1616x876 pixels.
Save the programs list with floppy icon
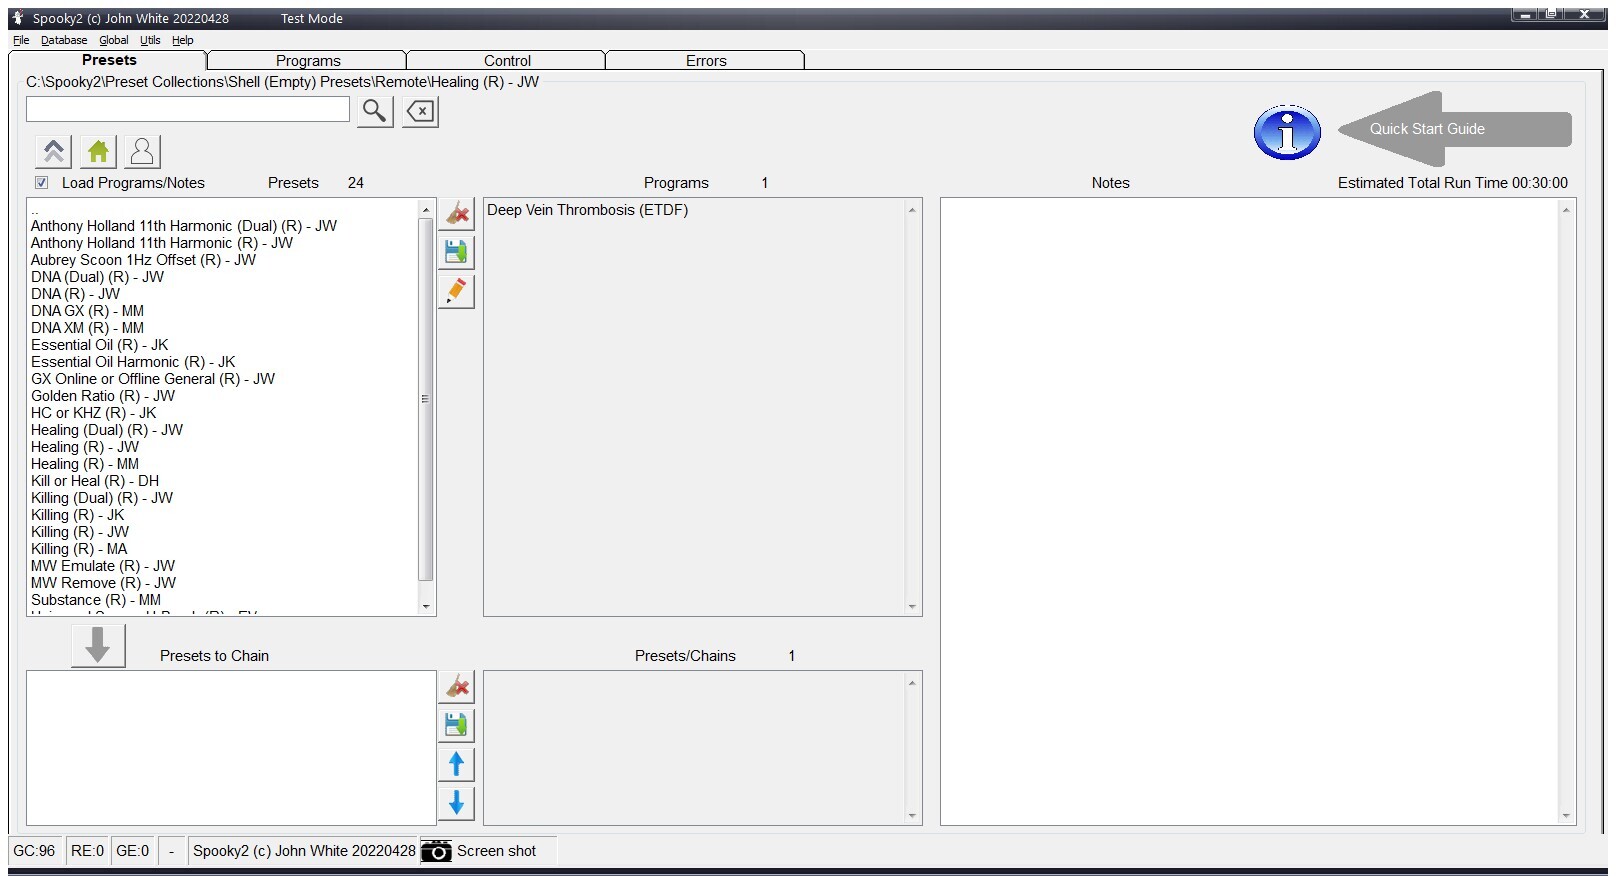456,252
